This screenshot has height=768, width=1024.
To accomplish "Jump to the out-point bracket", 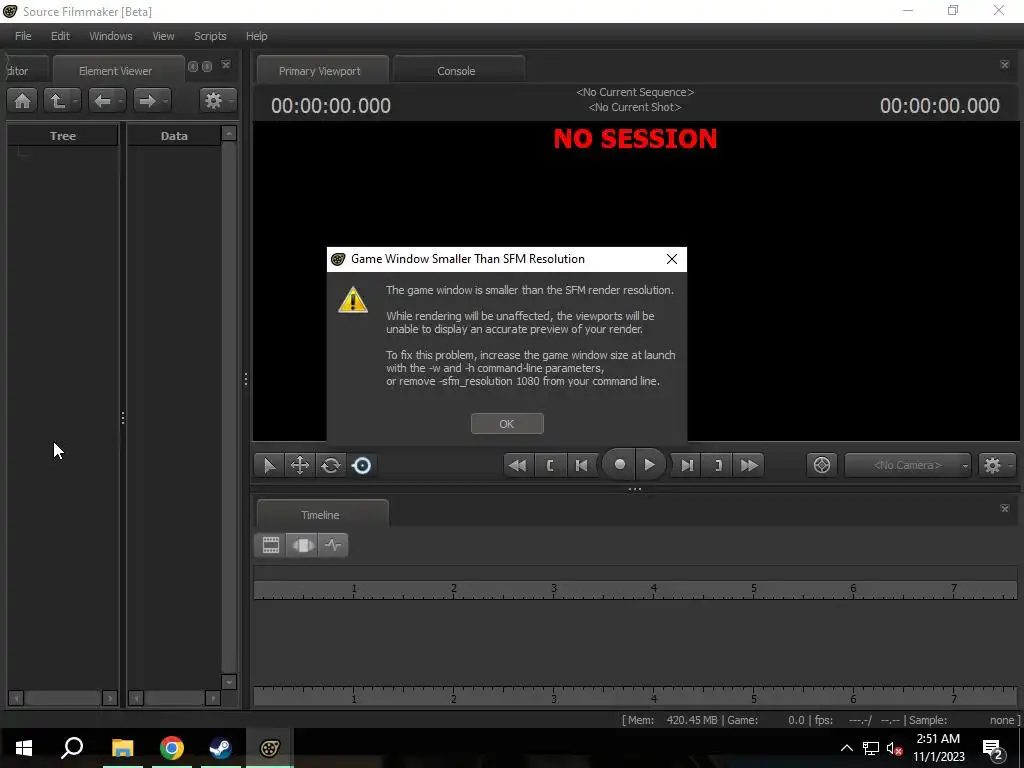I will [718, 466].
